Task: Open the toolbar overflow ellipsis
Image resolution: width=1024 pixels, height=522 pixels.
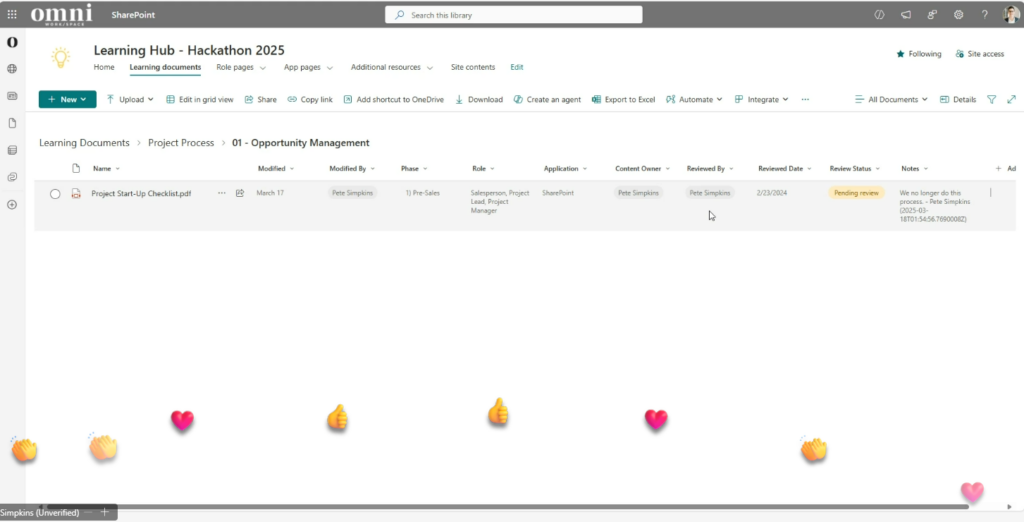Action: pos(805,99)
